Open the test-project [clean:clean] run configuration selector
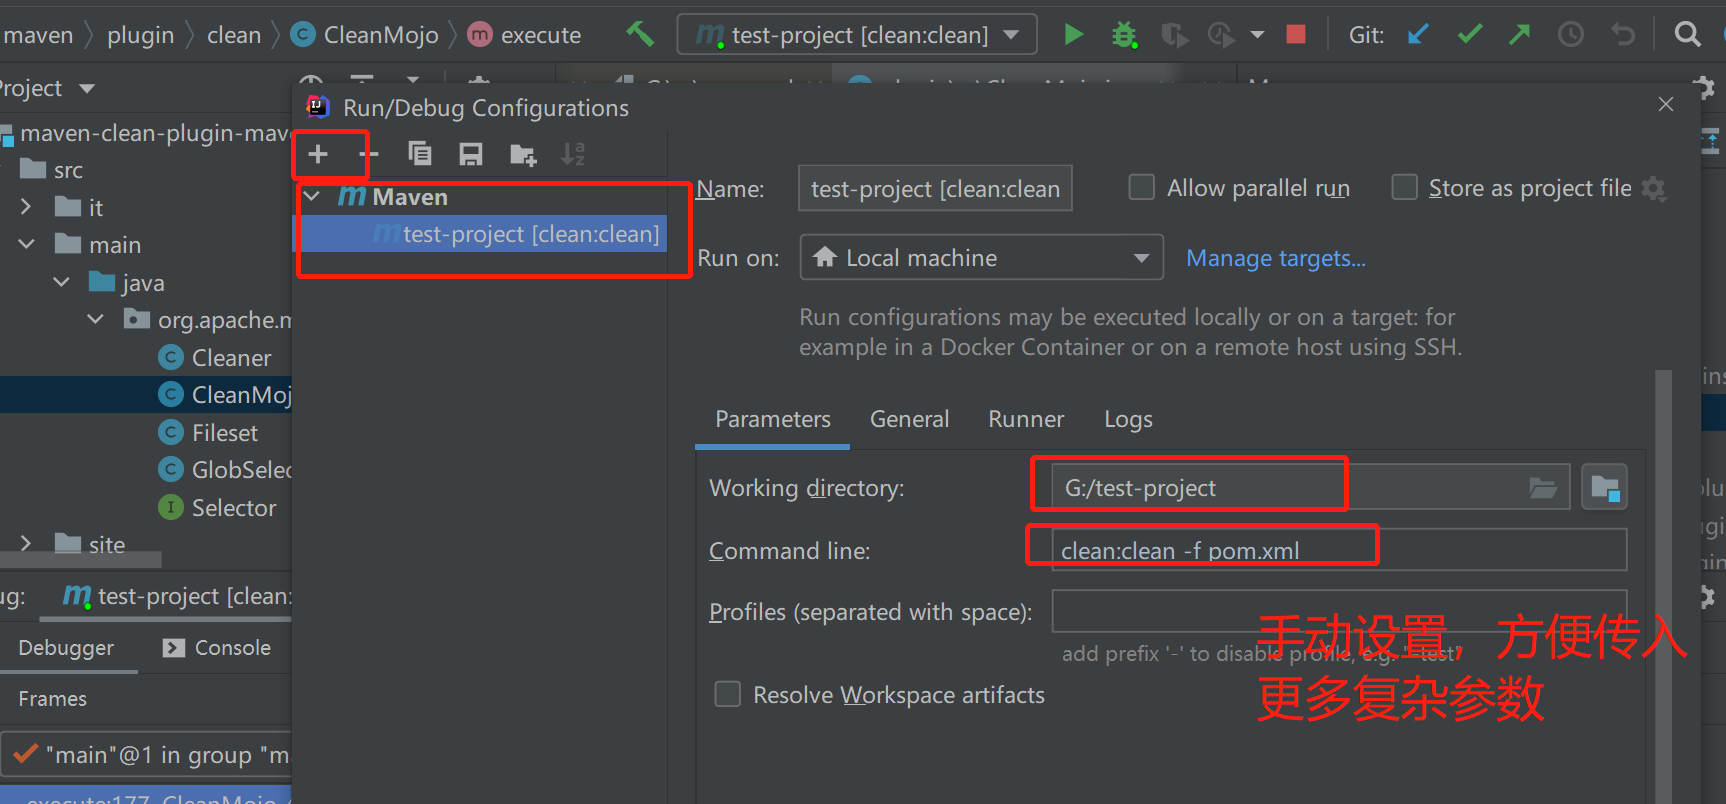The image size is (1726, 804). [x=857, y=35]
